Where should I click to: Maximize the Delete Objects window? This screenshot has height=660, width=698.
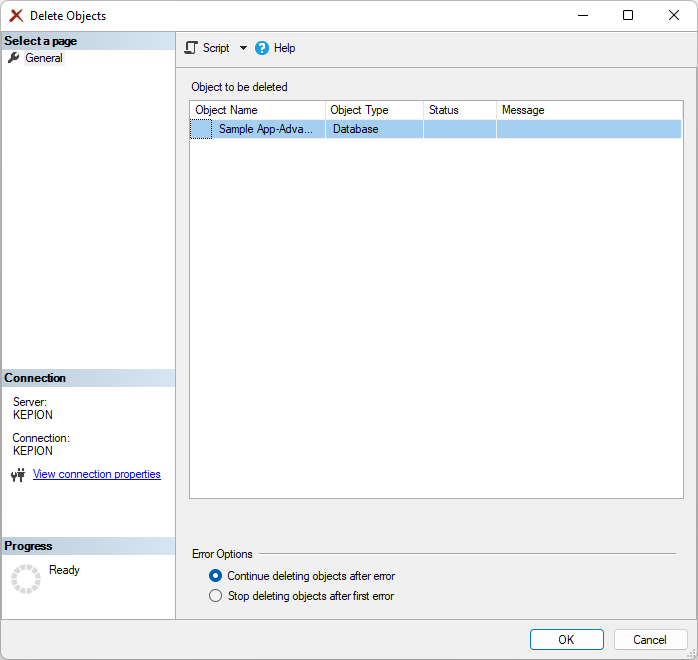point(628,15)
